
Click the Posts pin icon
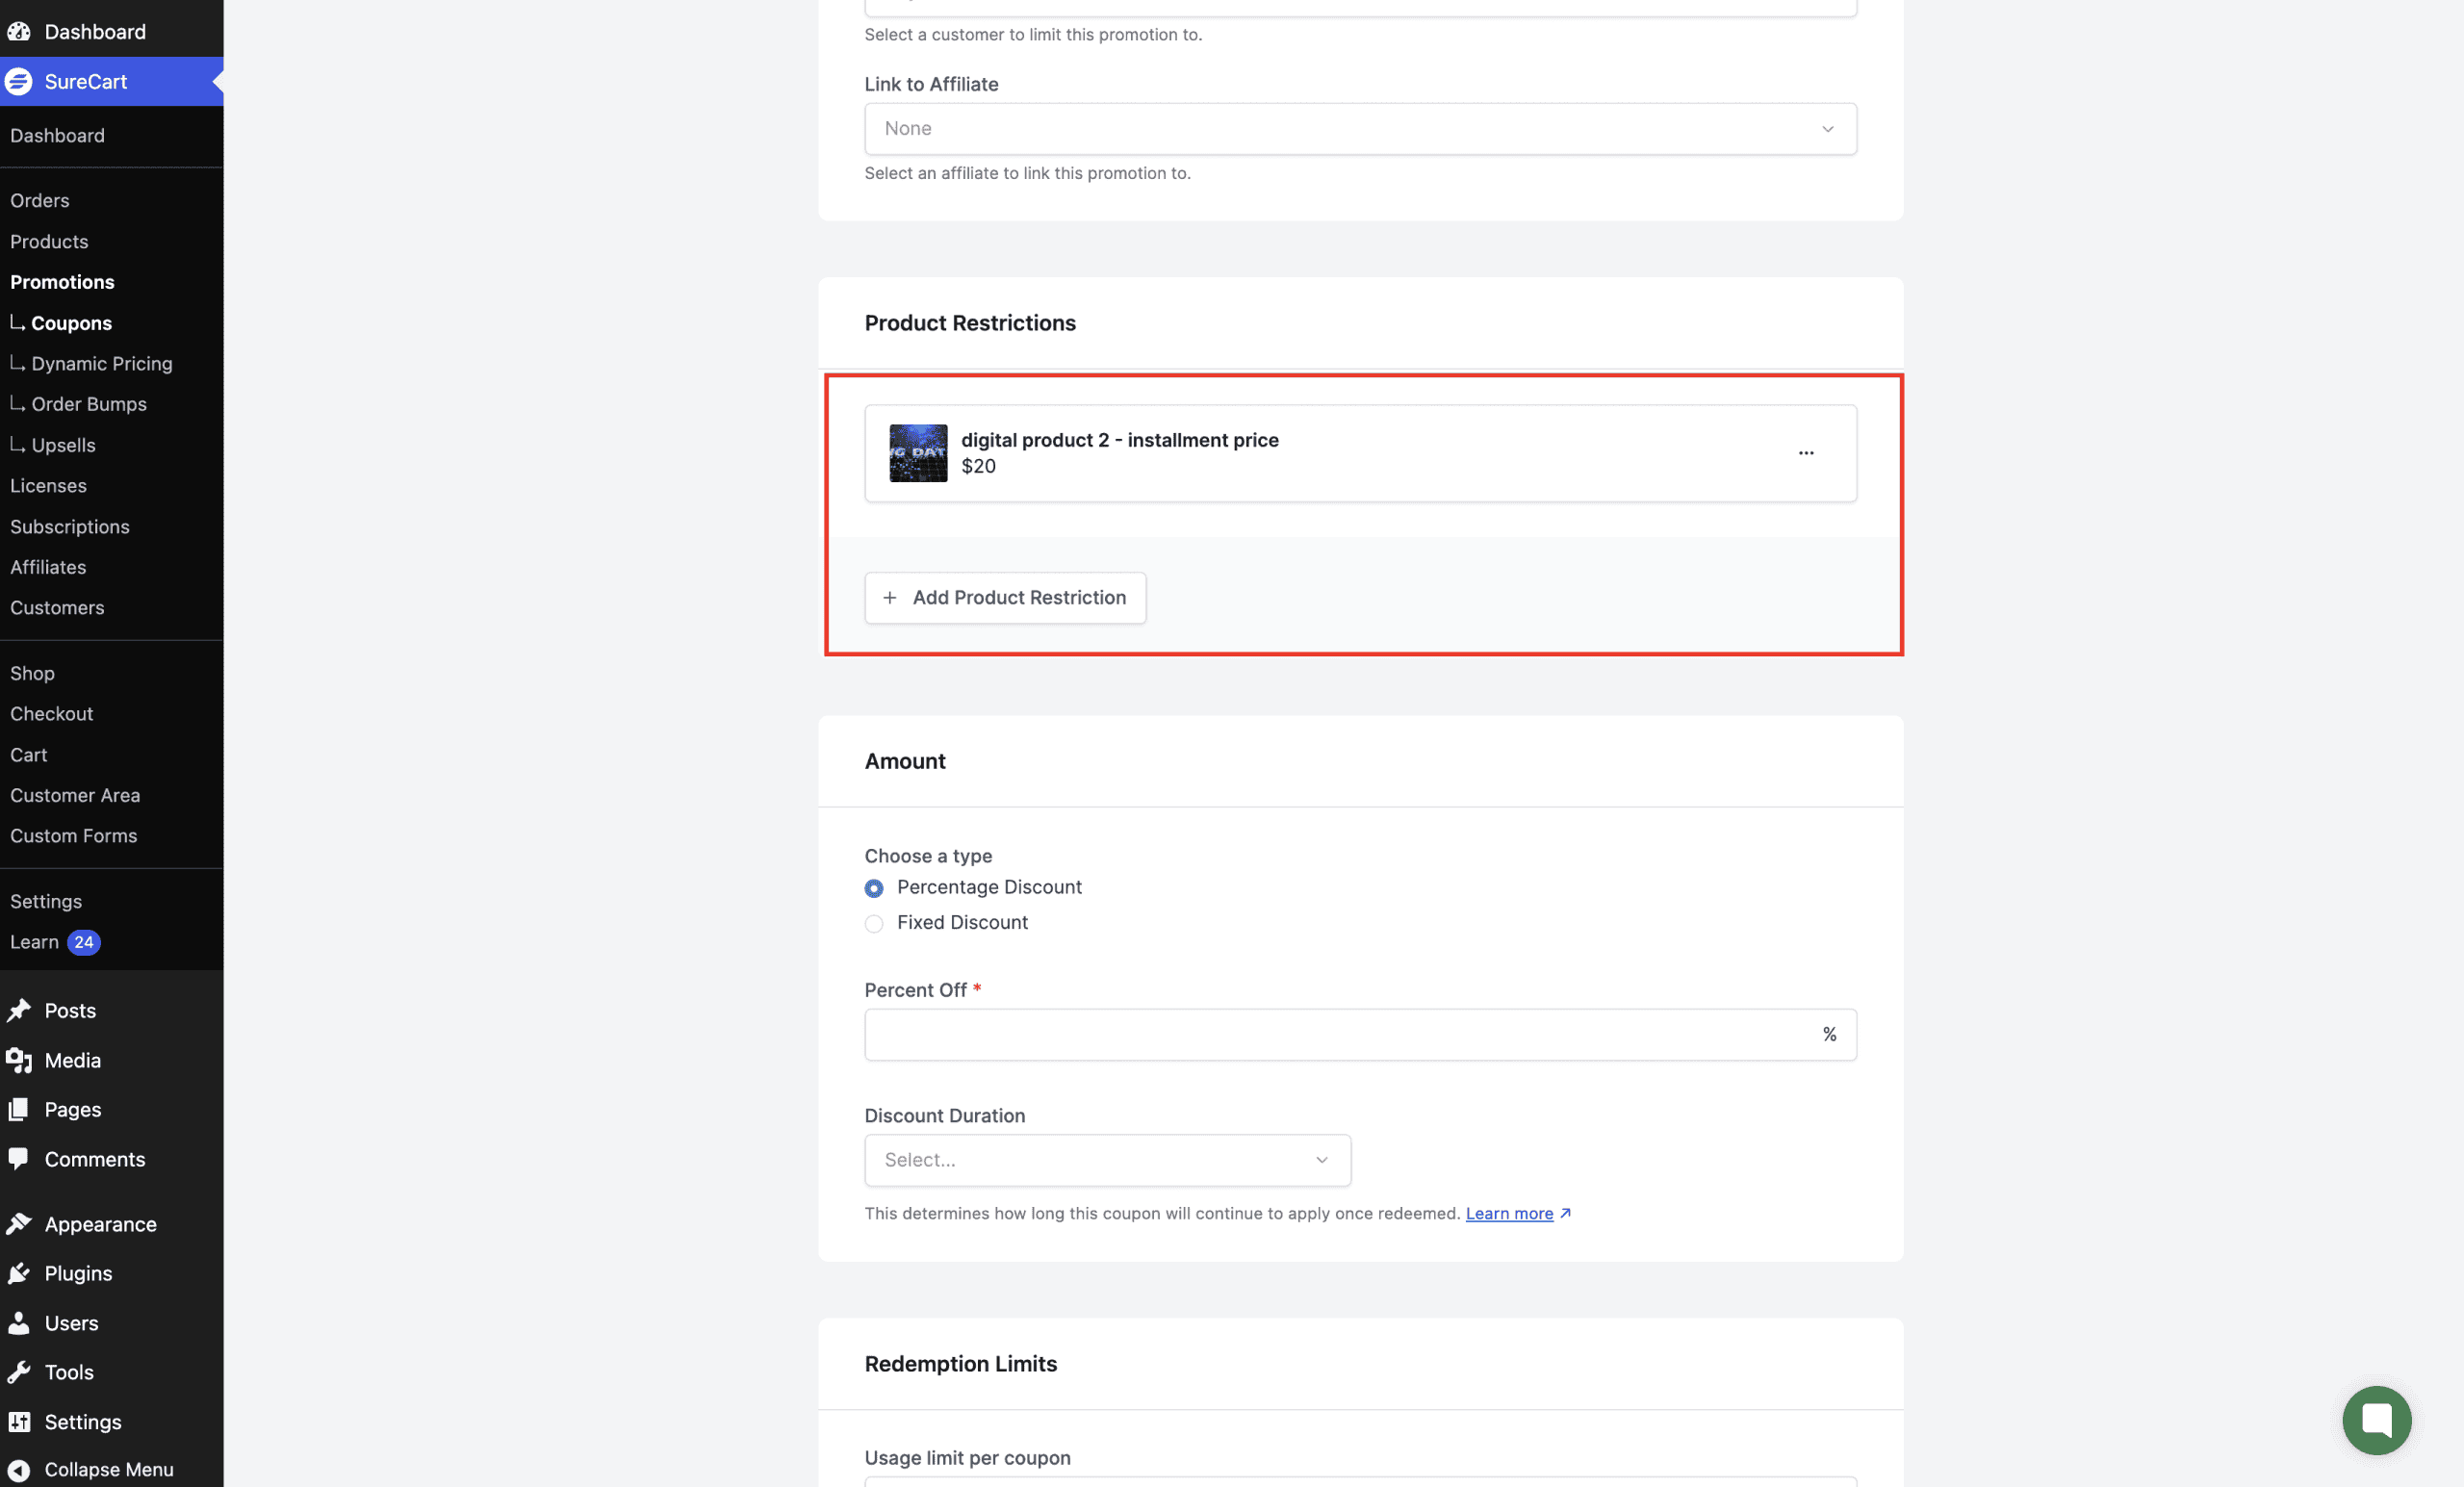pos(18,1010)
